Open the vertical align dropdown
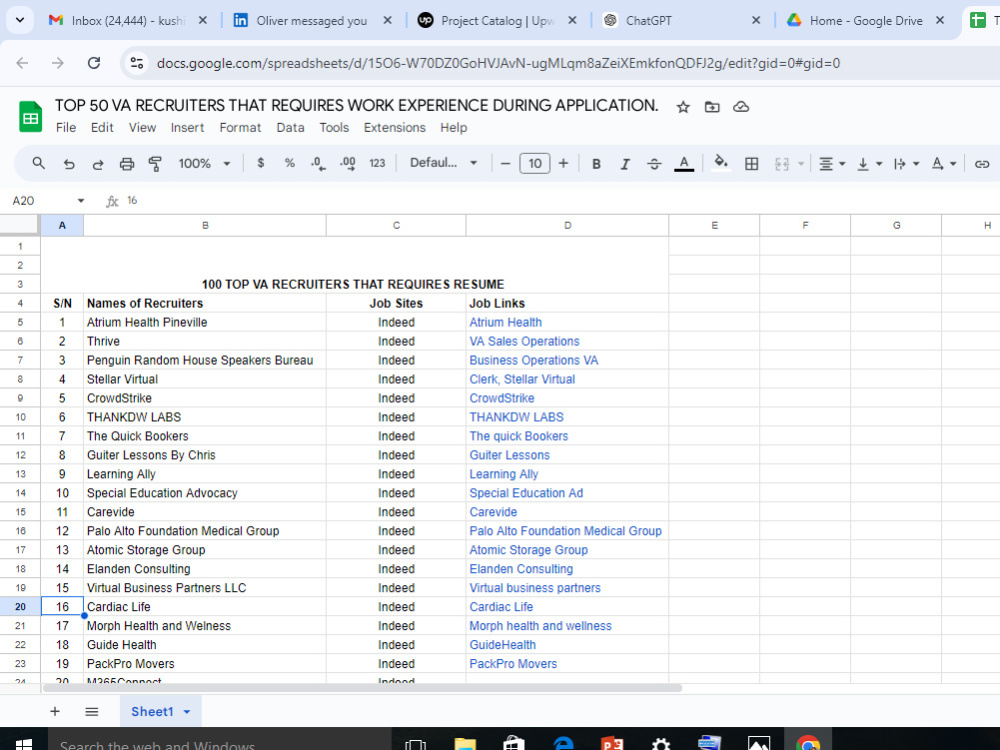Screen dimensions: 1000x750 pos(869,164)
